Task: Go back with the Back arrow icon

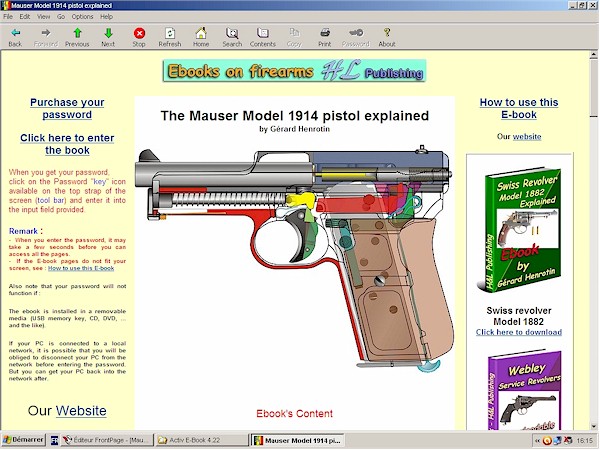Action: point(15,37)
